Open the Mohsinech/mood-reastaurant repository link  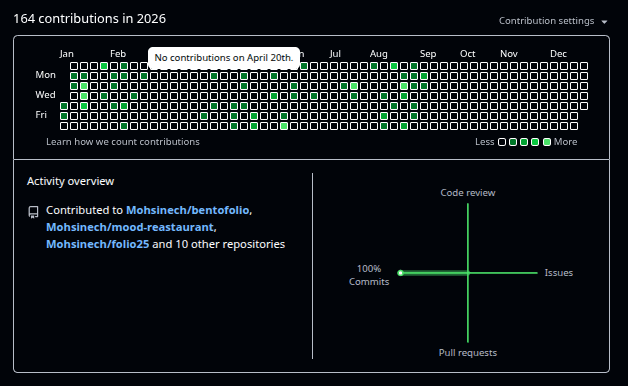point(130,227)
